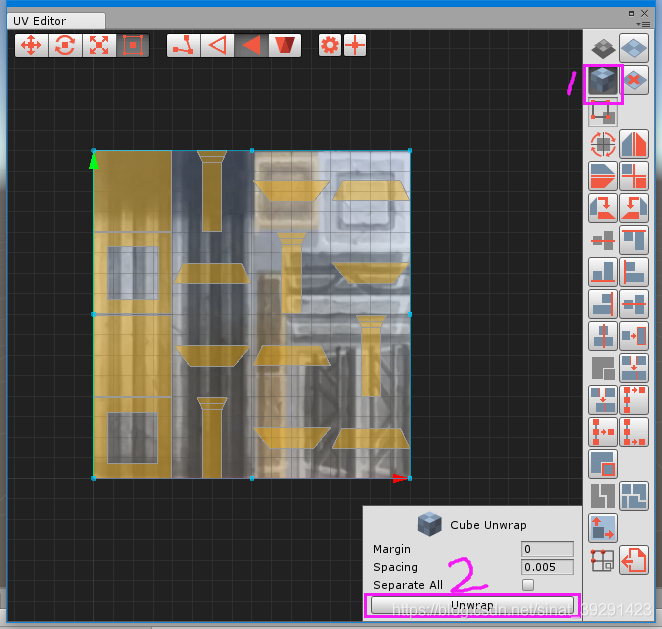Click the grid with red vertices icon
The image size is (662, 629).
(x=603, y=560)
